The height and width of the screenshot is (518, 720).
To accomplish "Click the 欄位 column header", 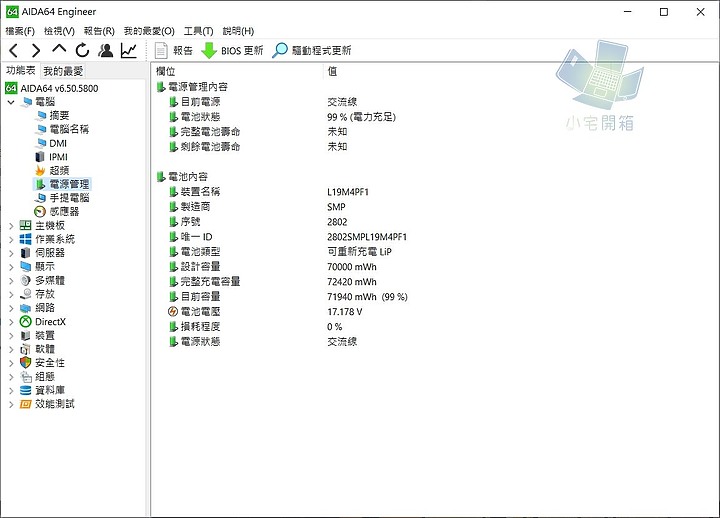I will coord(166,71).
